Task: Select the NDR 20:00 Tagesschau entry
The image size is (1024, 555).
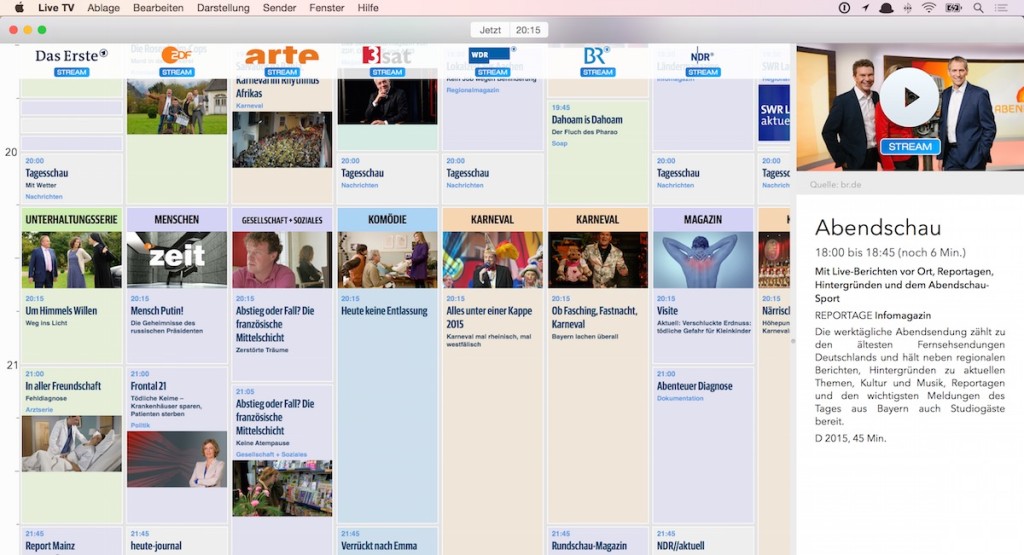Action: click(x=703, y=178)
